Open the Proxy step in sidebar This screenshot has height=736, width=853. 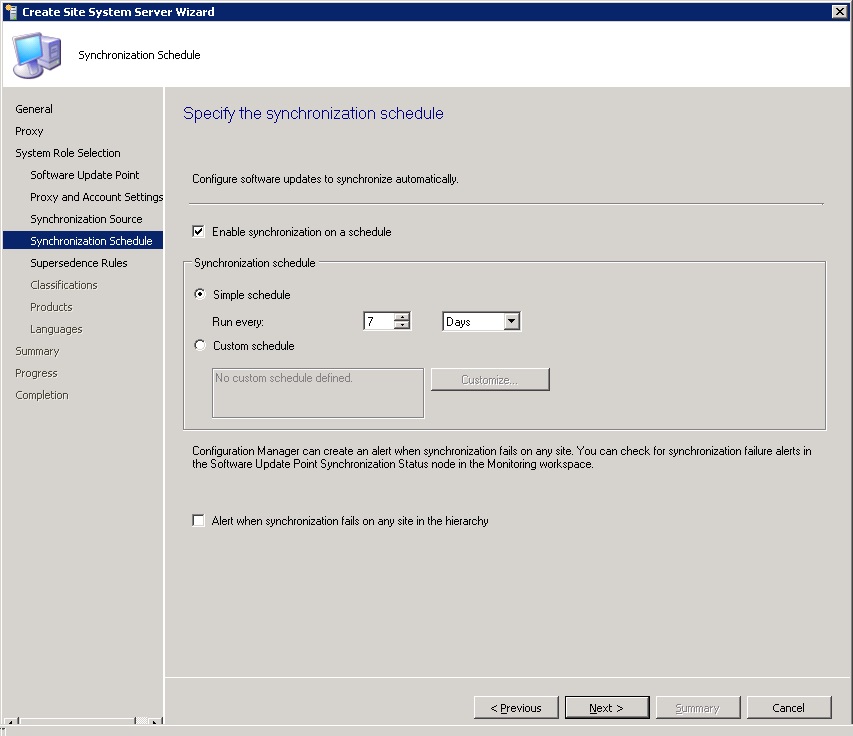[x=29, y=131]
